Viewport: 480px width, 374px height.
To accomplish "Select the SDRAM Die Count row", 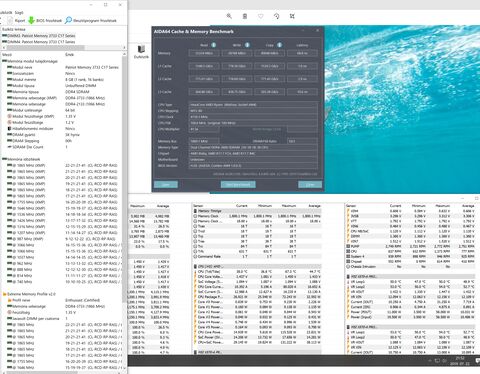I will pos(63,147).
